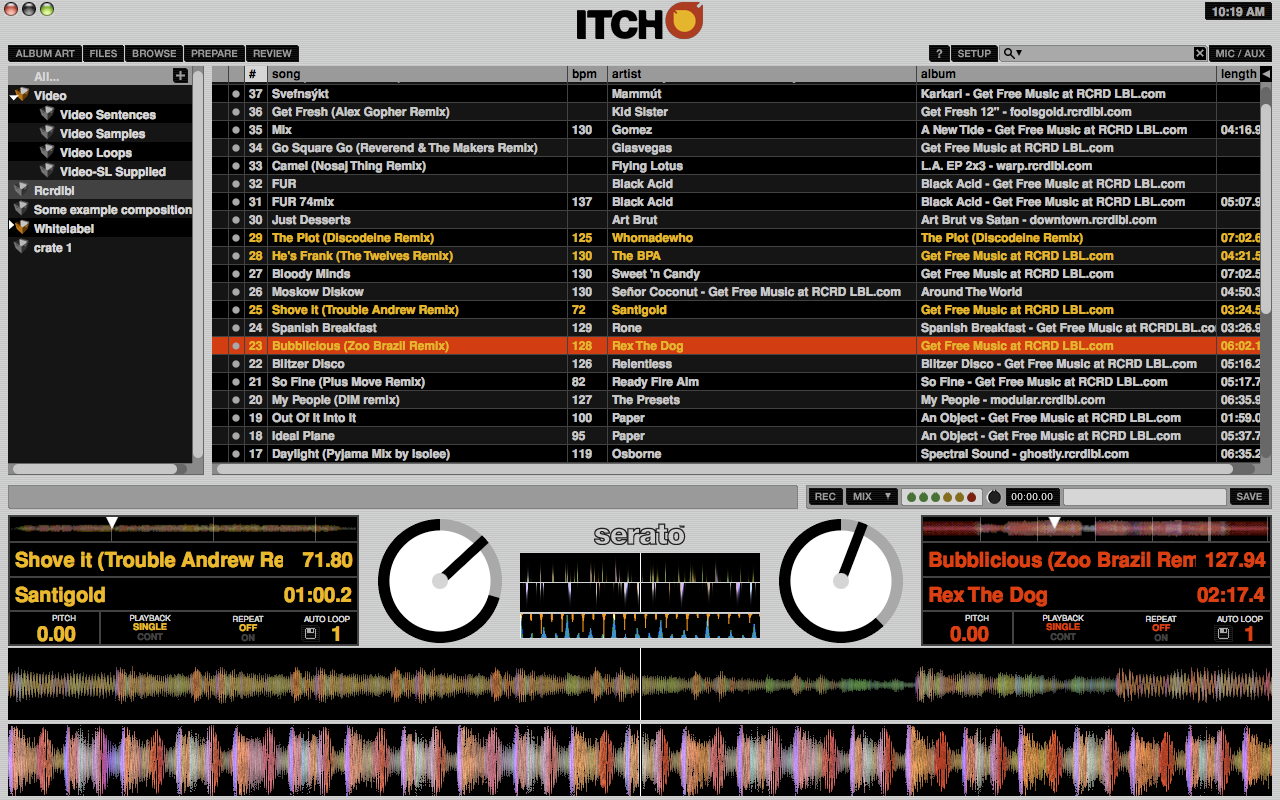Clear the search with X icon
This screenshot has height=800, width=1280.
1200,53
